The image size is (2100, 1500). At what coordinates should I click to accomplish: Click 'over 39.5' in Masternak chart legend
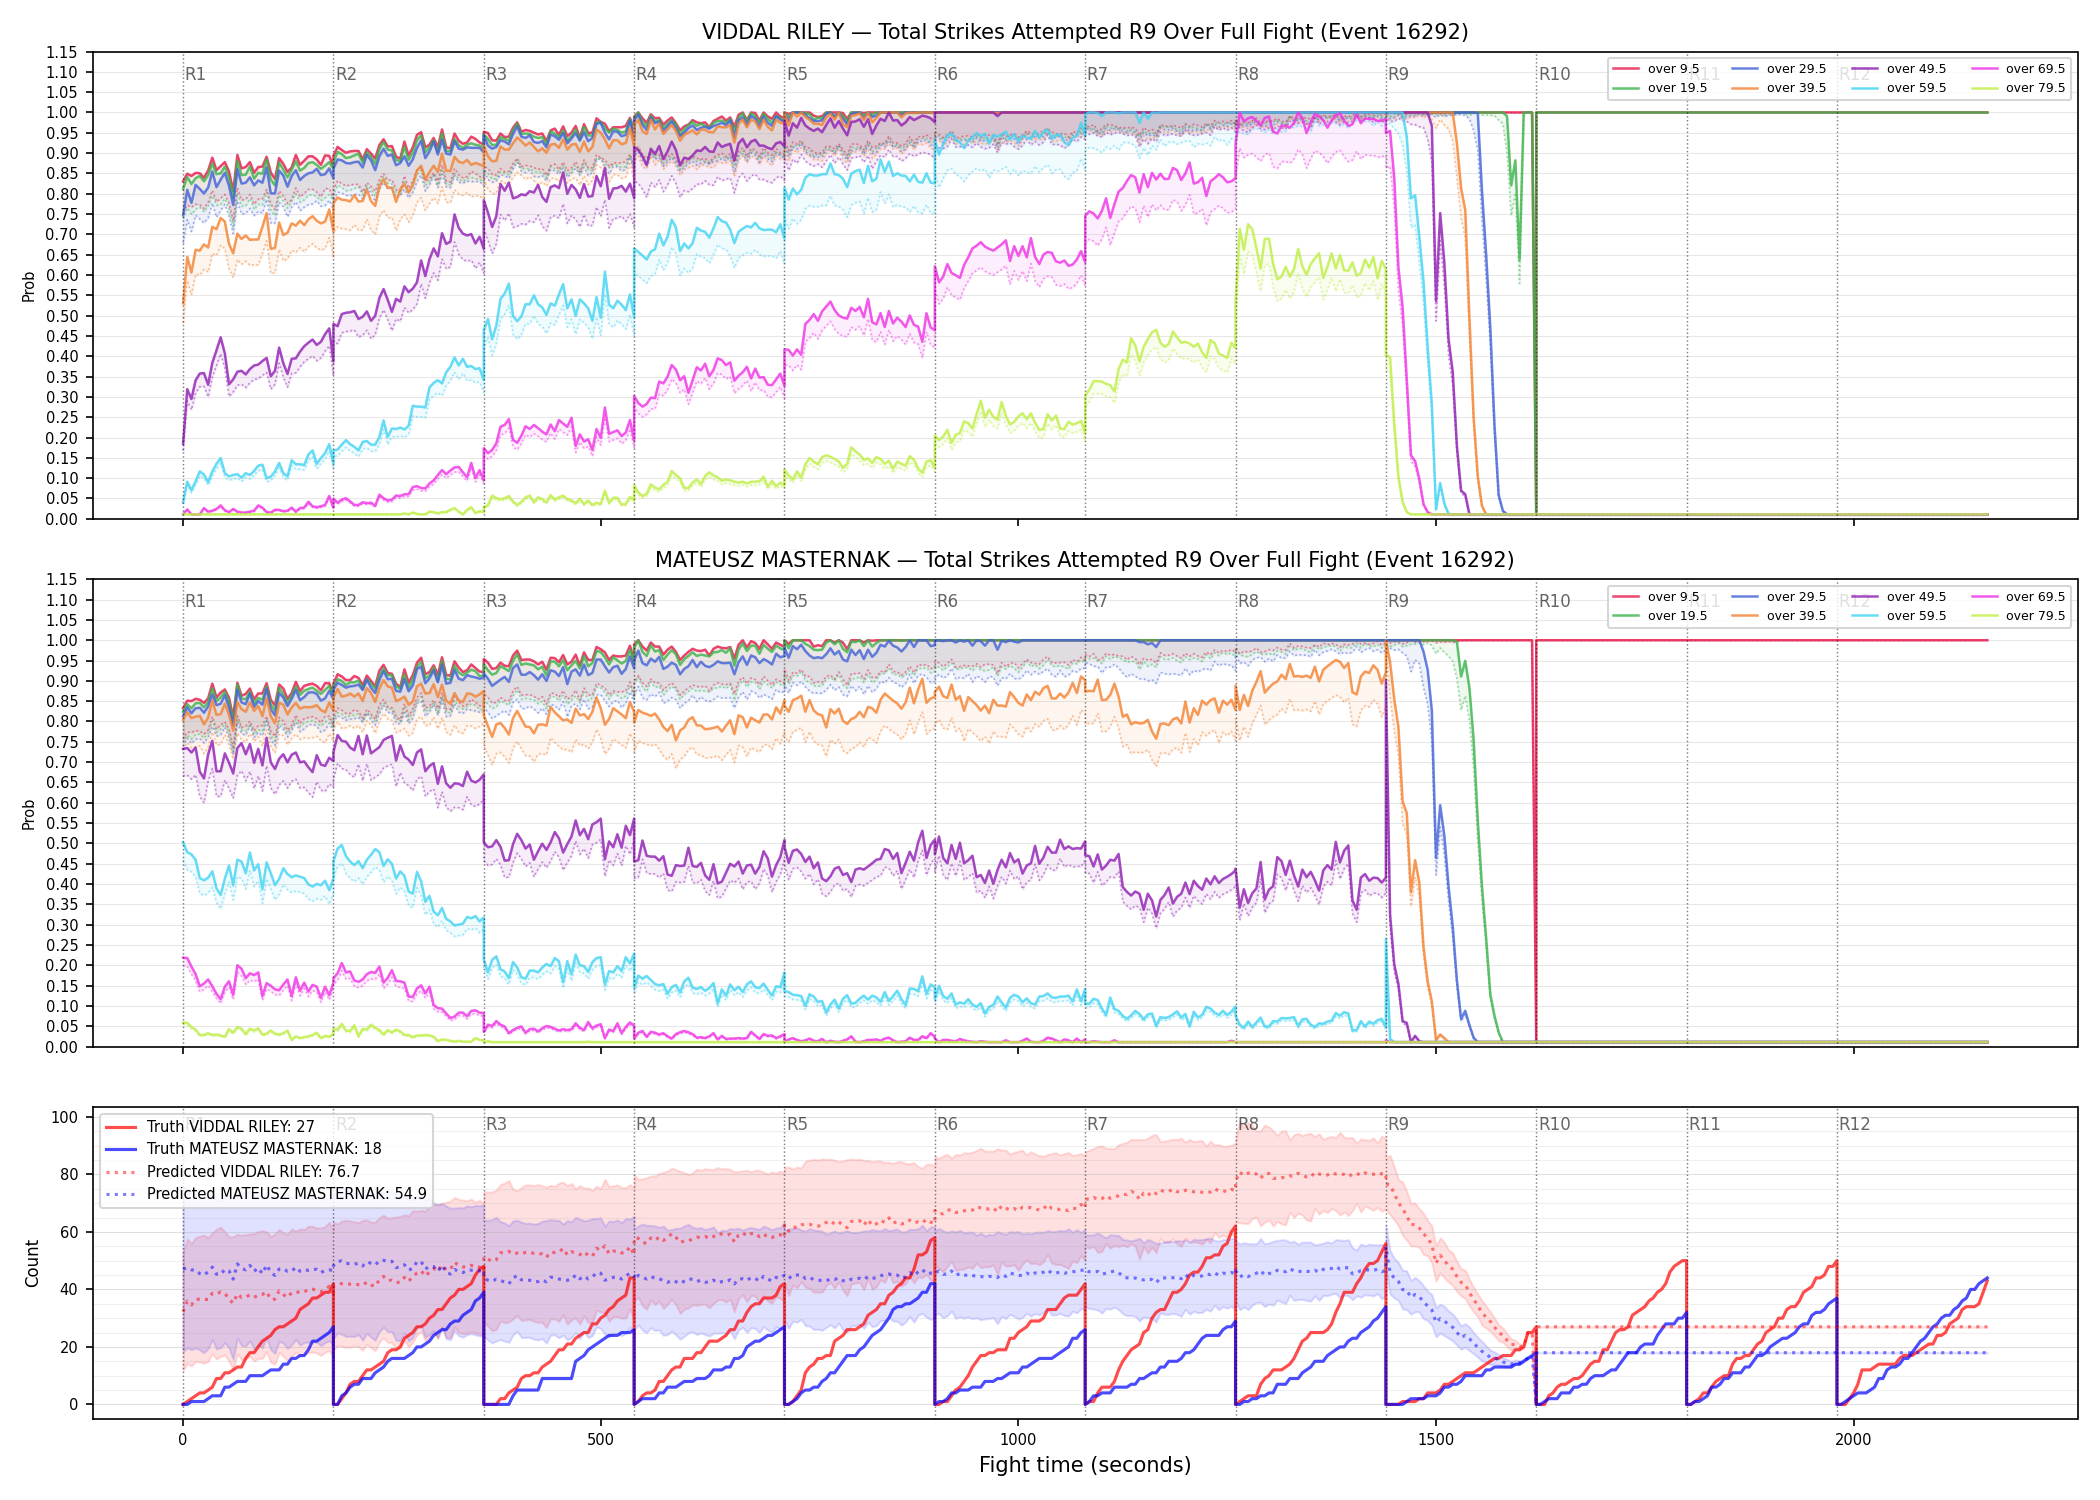pyautogui.click(x=1797, y=616)
